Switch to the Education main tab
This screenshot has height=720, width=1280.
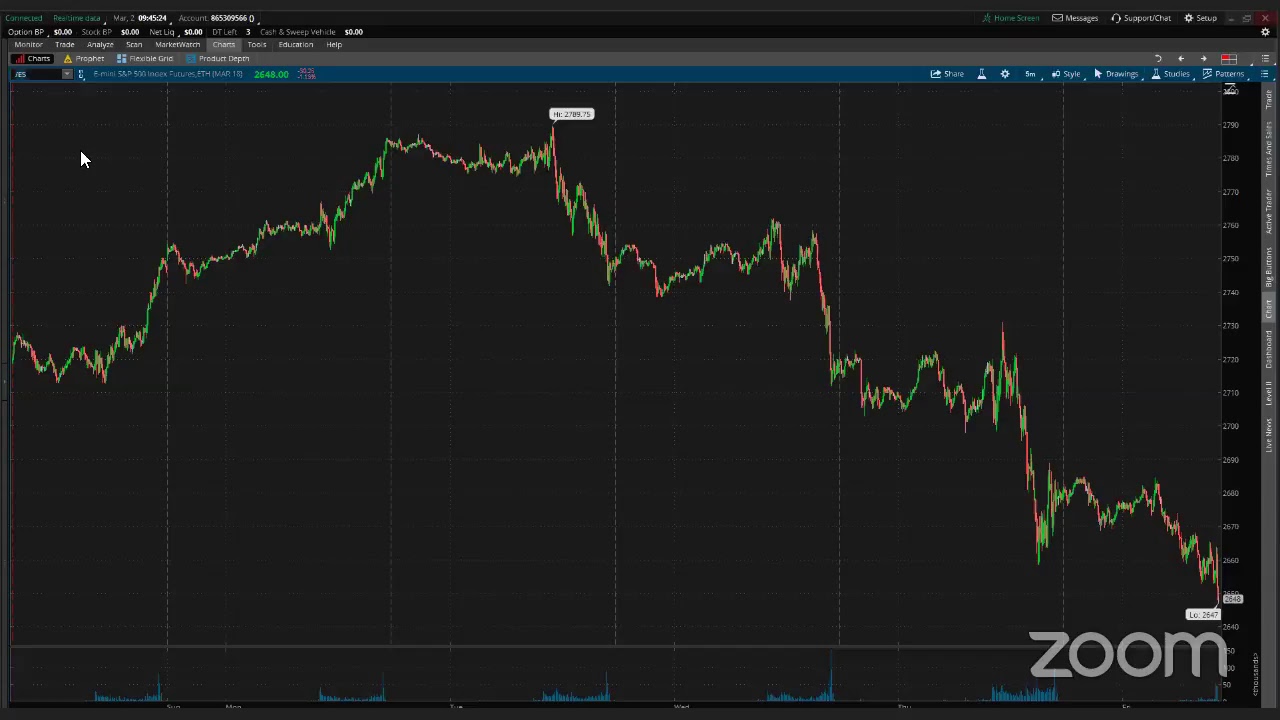pos(295,44)
